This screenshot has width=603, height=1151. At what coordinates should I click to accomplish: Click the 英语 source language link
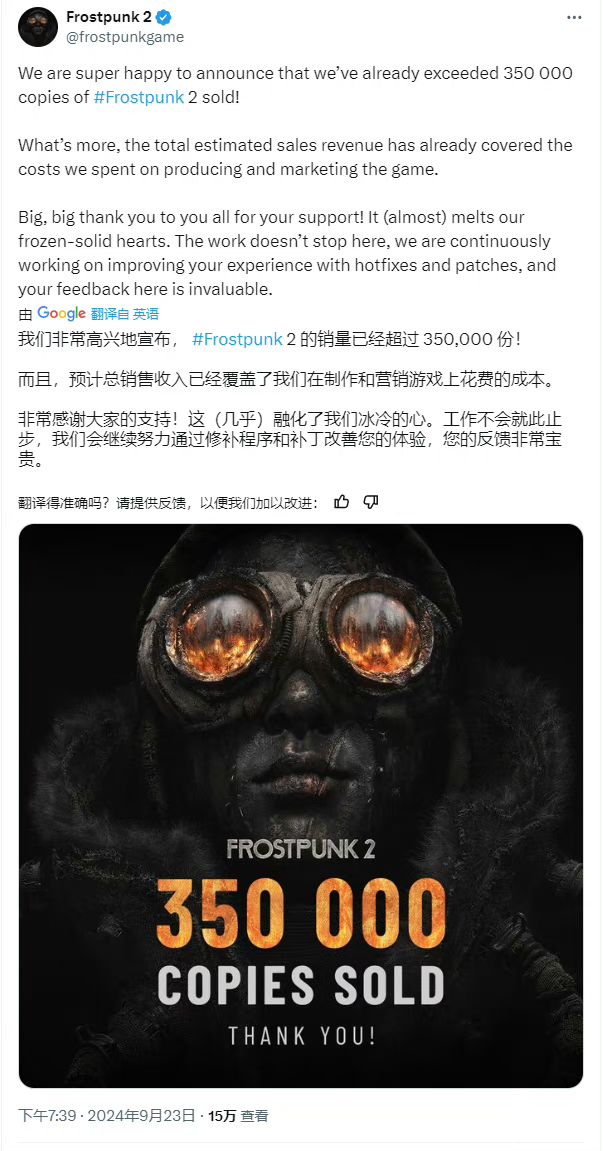coord(145,314)
